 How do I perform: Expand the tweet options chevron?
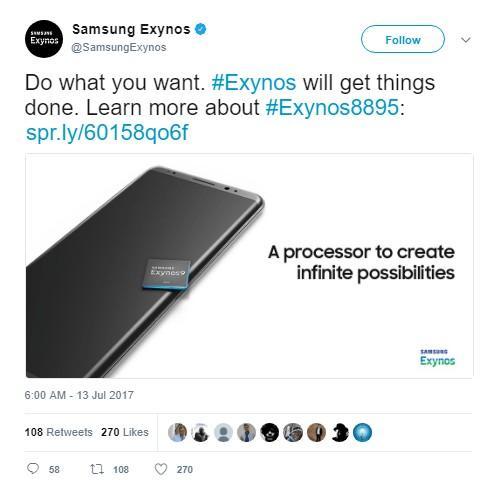click(466, 40)
